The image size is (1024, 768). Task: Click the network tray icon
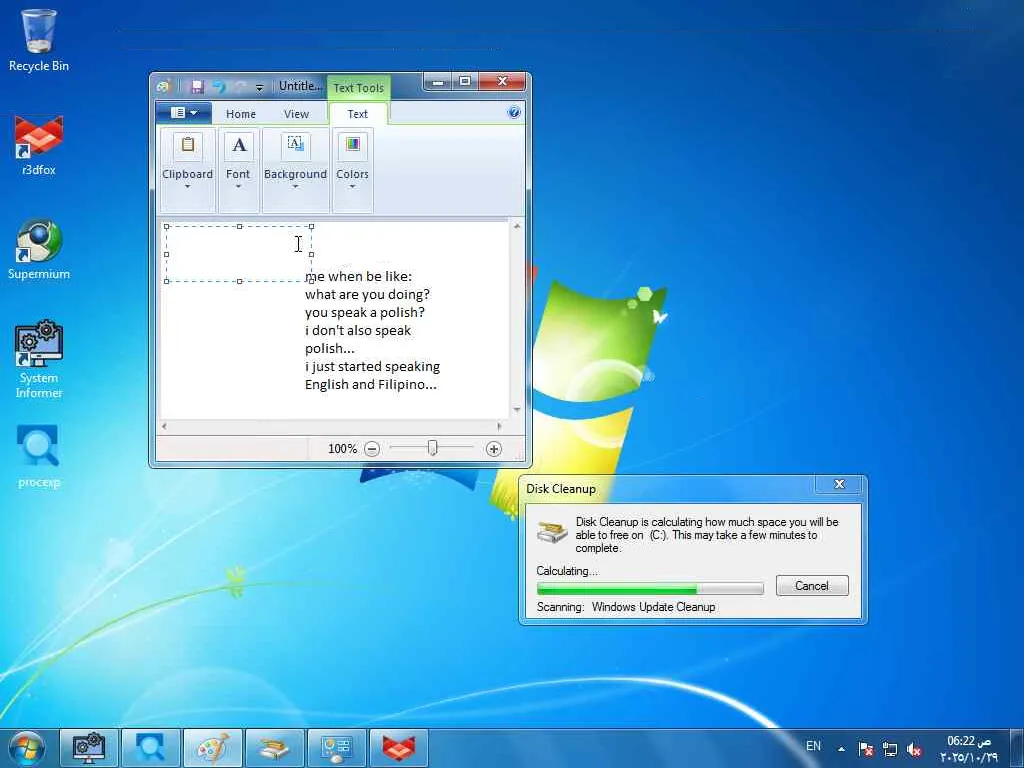(889, 749)
